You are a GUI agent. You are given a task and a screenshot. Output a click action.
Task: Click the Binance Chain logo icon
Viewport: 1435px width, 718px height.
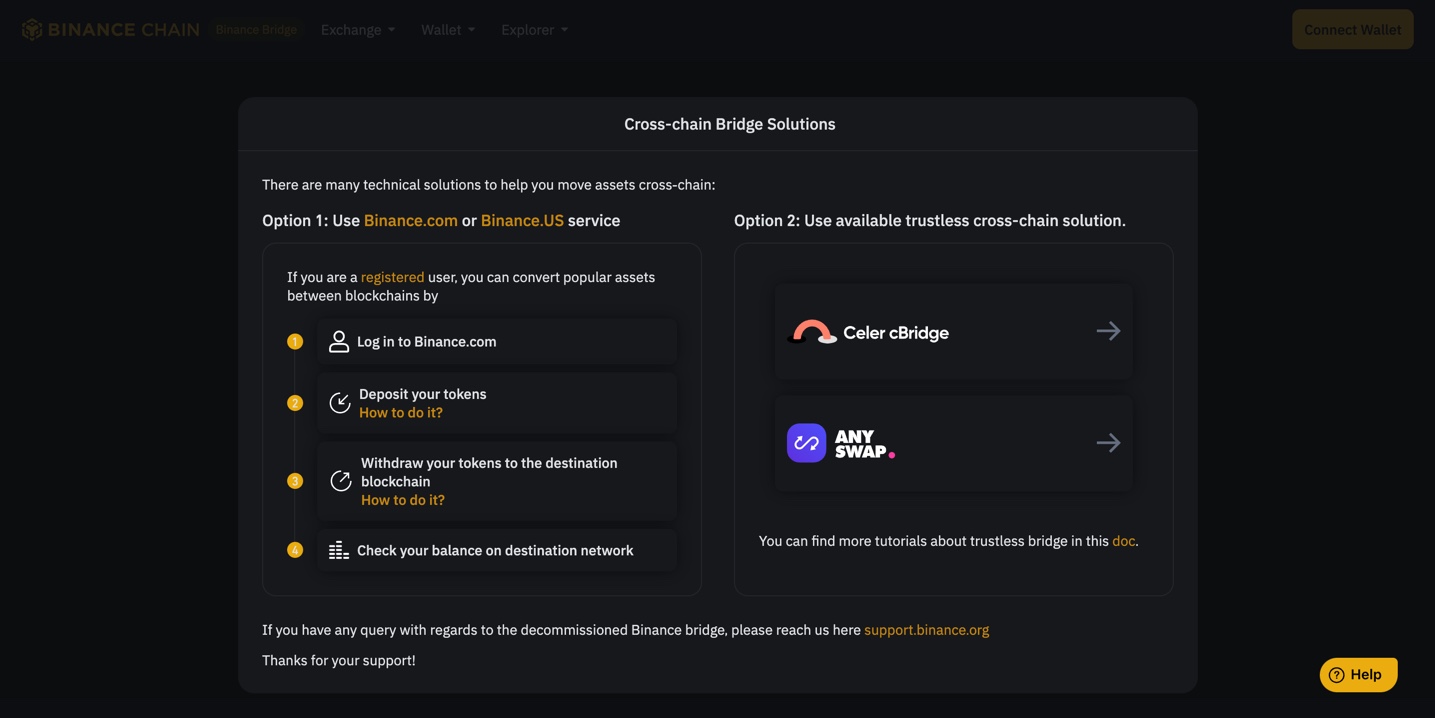[x=32, y=30]
